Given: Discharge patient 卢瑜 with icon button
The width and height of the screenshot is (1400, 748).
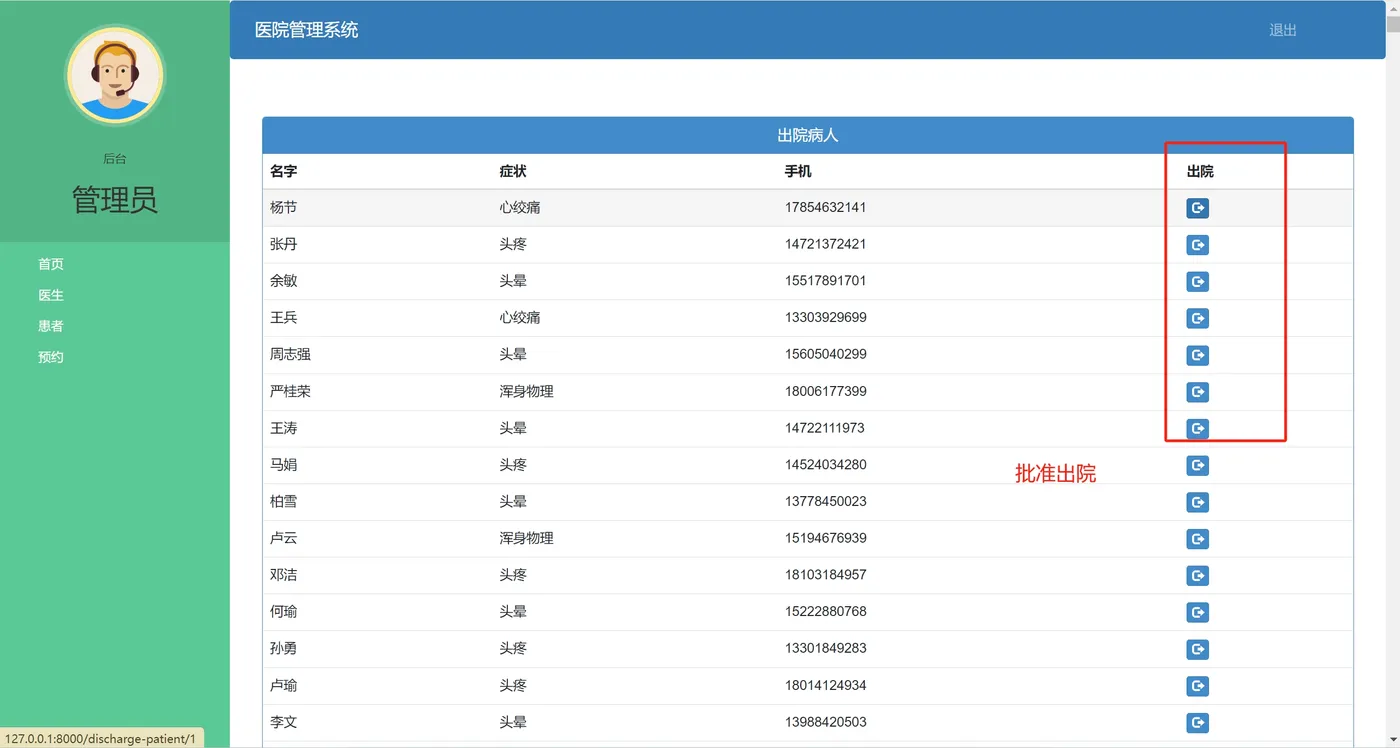Looking at the screenshot, I should 1197,686.
